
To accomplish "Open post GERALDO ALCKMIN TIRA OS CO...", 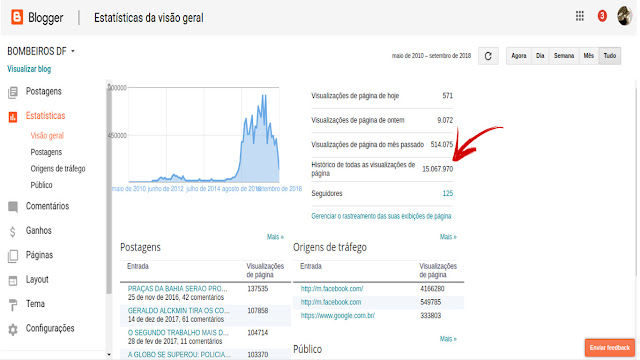I will click(178, 311).
